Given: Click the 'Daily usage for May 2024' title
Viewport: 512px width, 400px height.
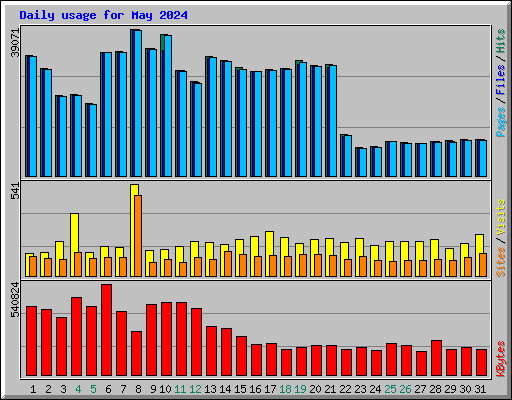Looking at the screenshot, I should tap(103, 15).
